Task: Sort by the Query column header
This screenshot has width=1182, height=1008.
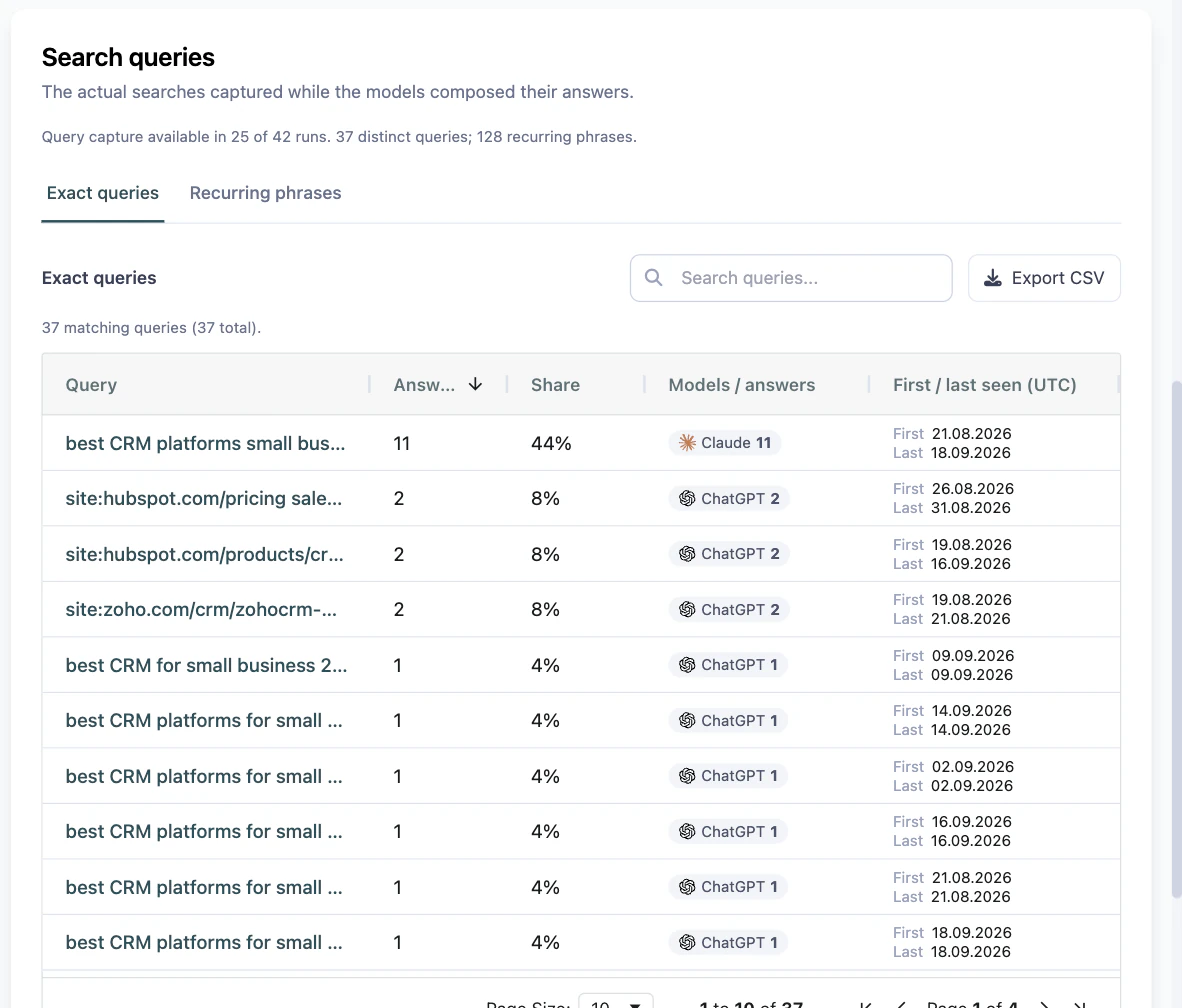Action: click(x=91, y=385)
